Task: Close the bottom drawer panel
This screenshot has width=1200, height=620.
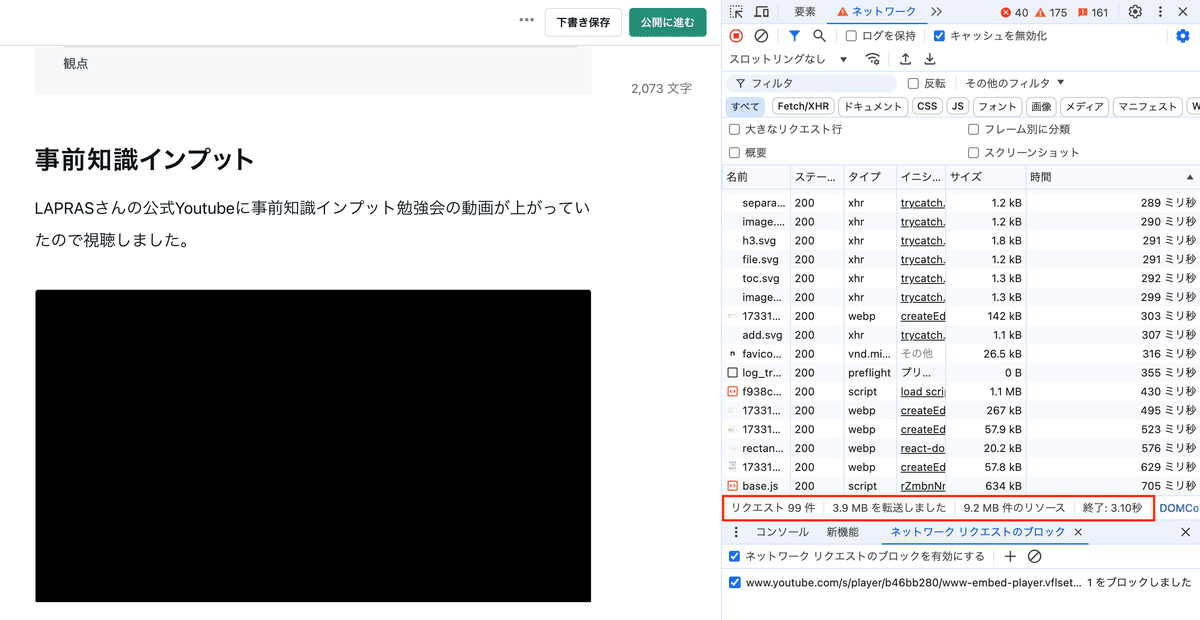Action: tap(1185, 532)
